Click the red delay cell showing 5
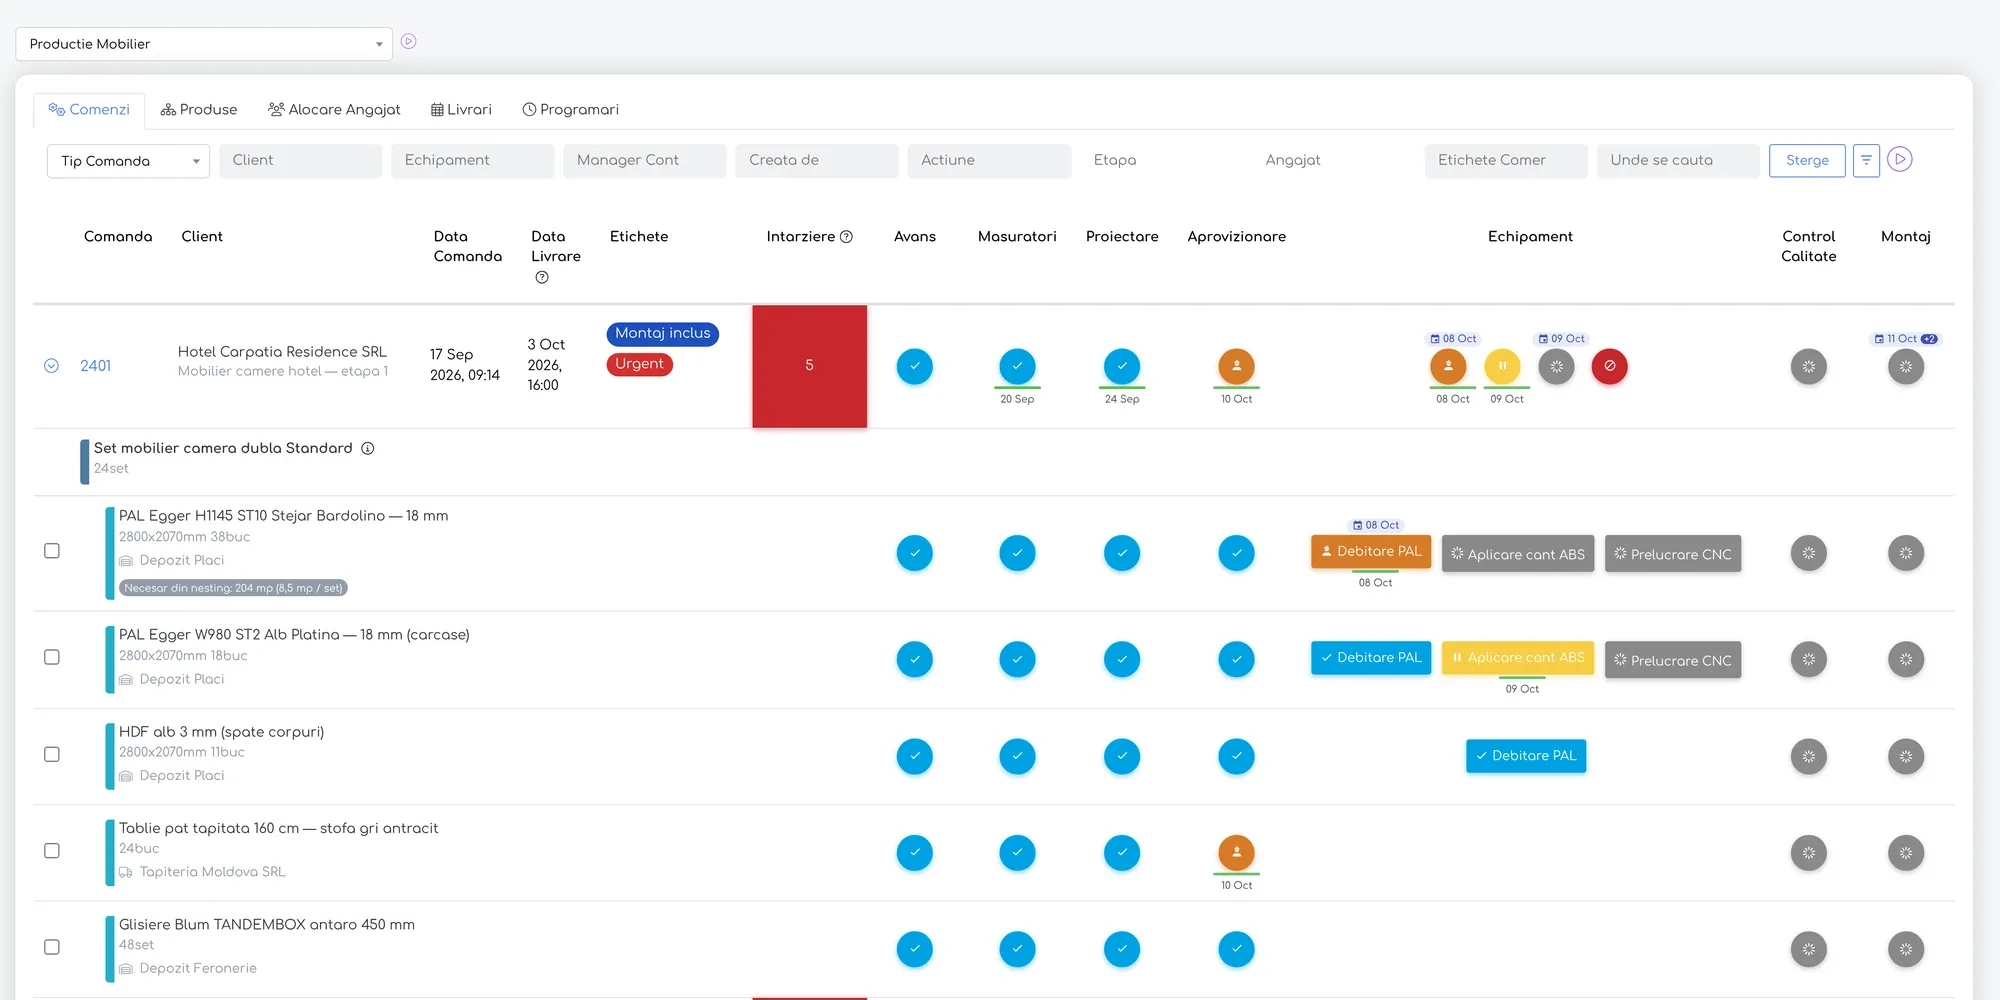 809,366
